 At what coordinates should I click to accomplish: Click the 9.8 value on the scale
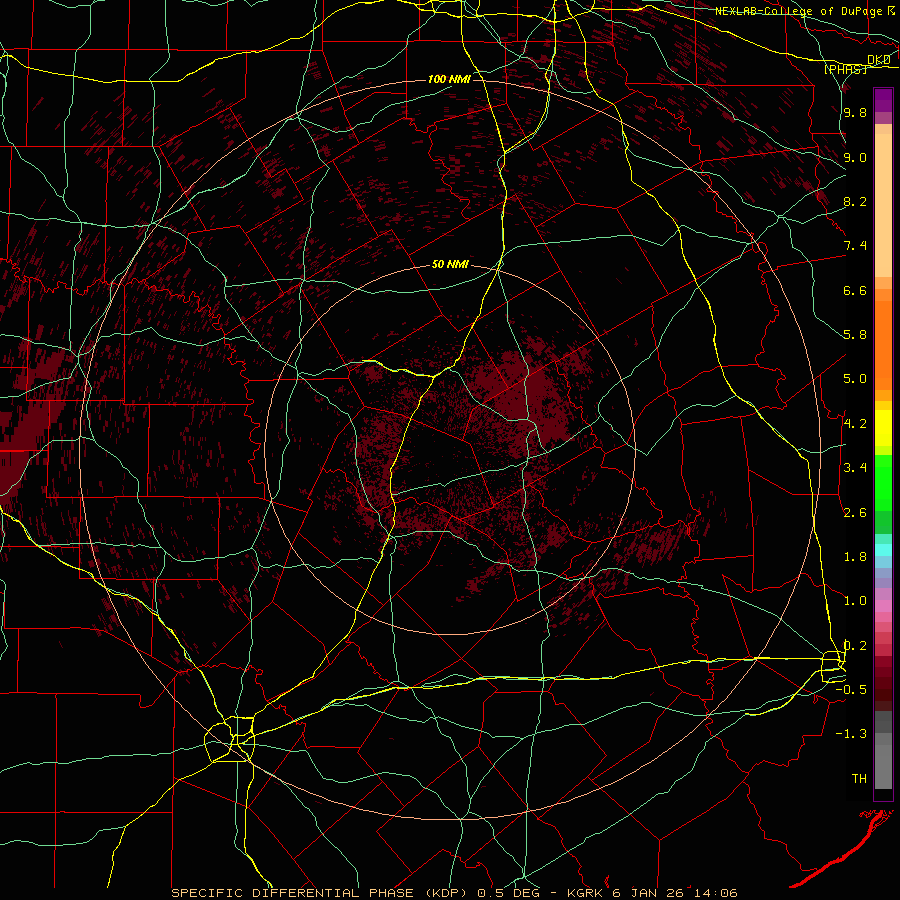[x=855, y=113]
